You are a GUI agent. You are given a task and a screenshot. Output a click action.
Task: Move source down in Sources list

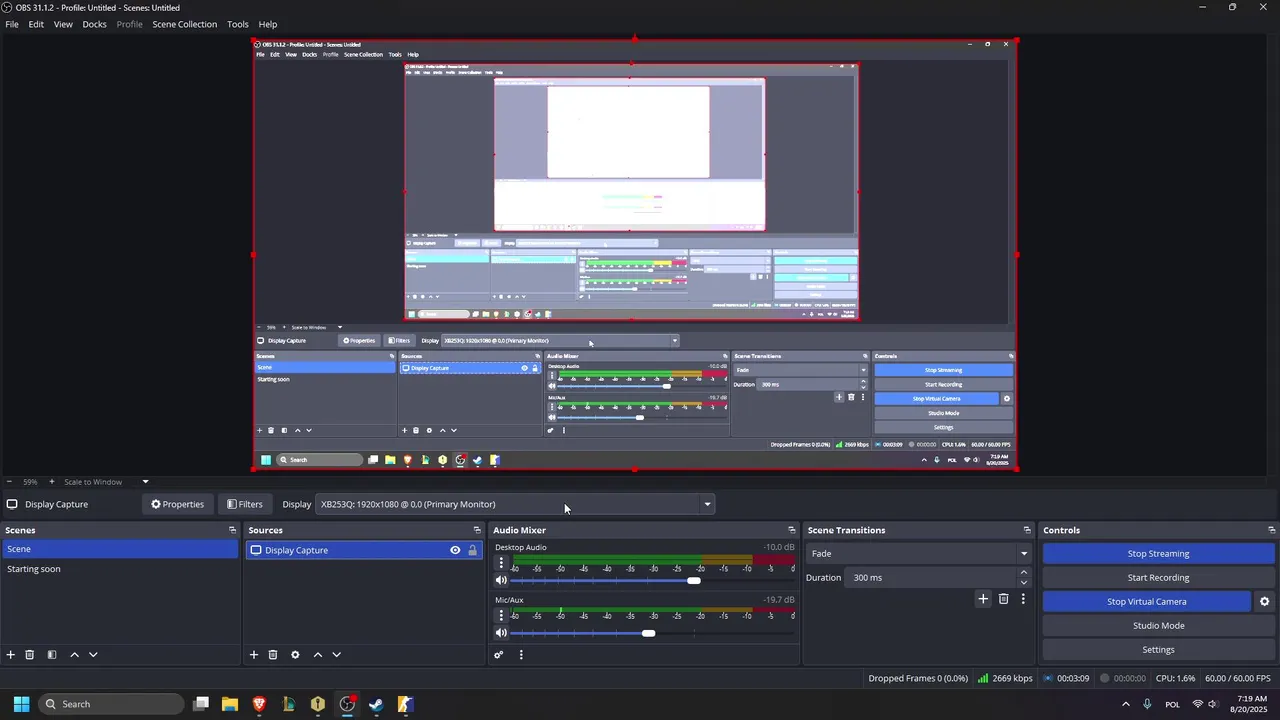[336, 655]
